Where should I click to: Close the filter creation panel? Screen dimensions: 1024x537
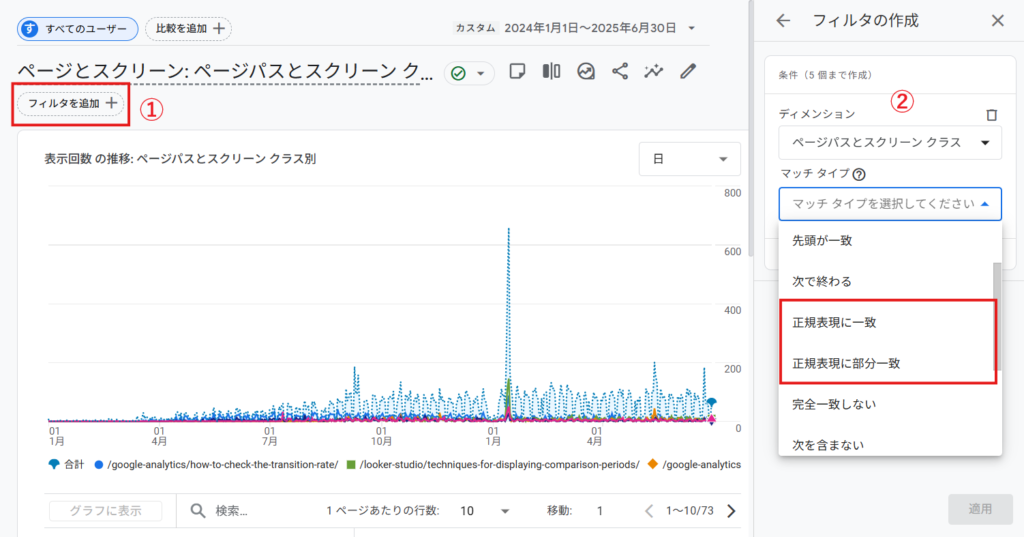[997, 21]
